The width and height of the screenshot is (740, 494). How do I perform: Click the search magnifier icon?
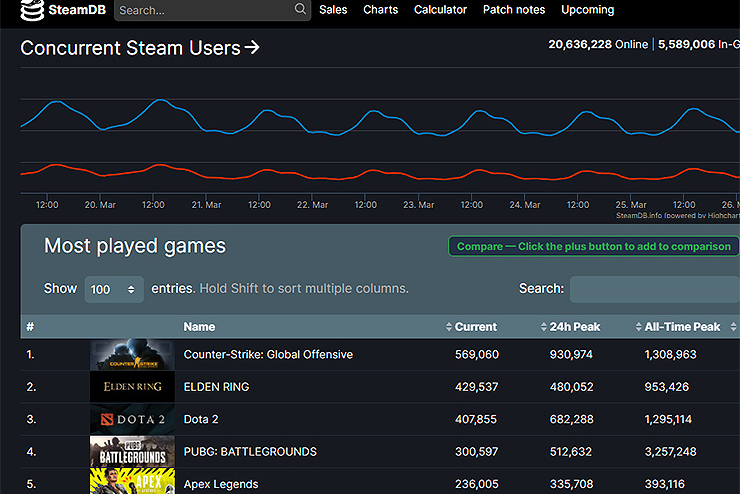[x=300, y=9]
